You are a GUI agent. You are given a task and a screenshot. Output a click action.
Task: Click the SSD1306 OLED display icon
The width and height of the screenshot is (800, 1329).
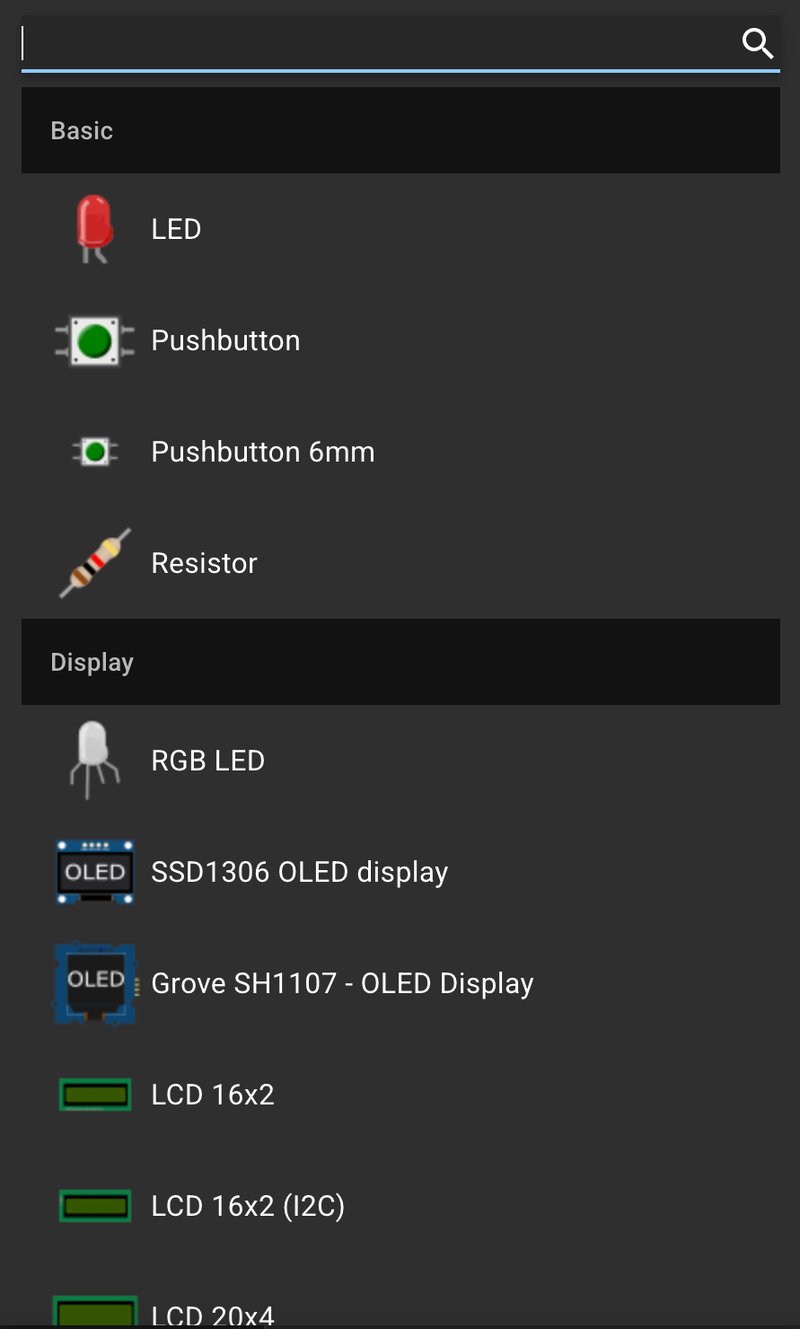[95, 872]
